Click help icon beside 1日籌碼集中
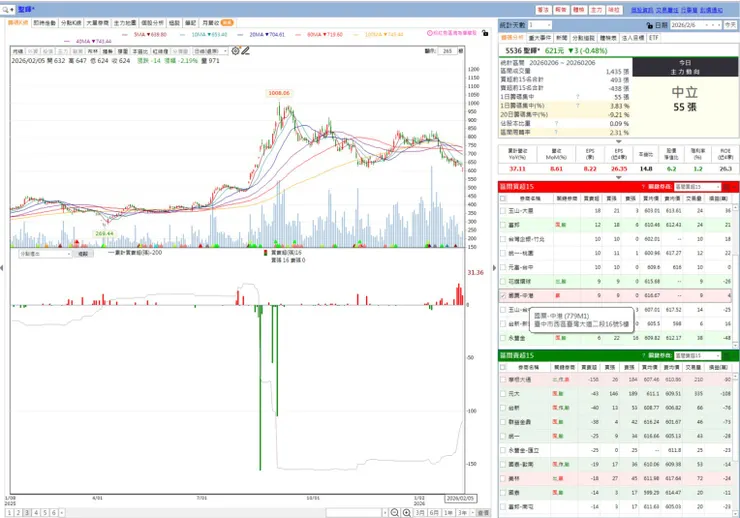 click(x=578, y=97)
